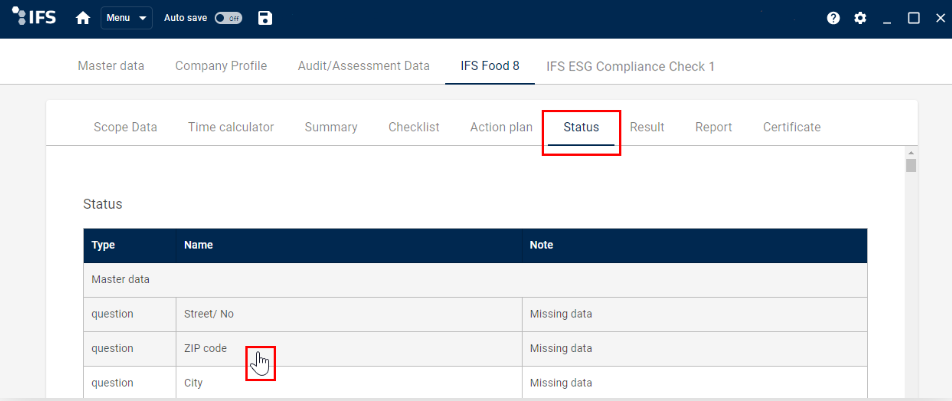
Task: Click the vertical scrollbar thumb
Action: coord(911,165)
